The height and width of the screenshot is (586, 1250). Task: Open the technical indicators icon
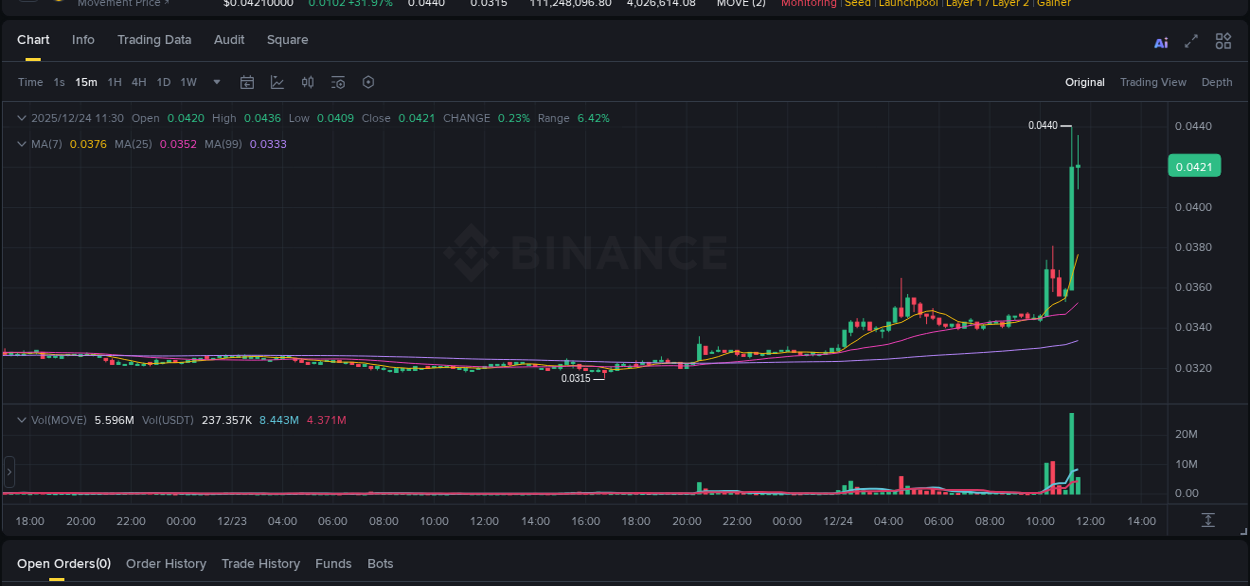click(x=277, y=82)
